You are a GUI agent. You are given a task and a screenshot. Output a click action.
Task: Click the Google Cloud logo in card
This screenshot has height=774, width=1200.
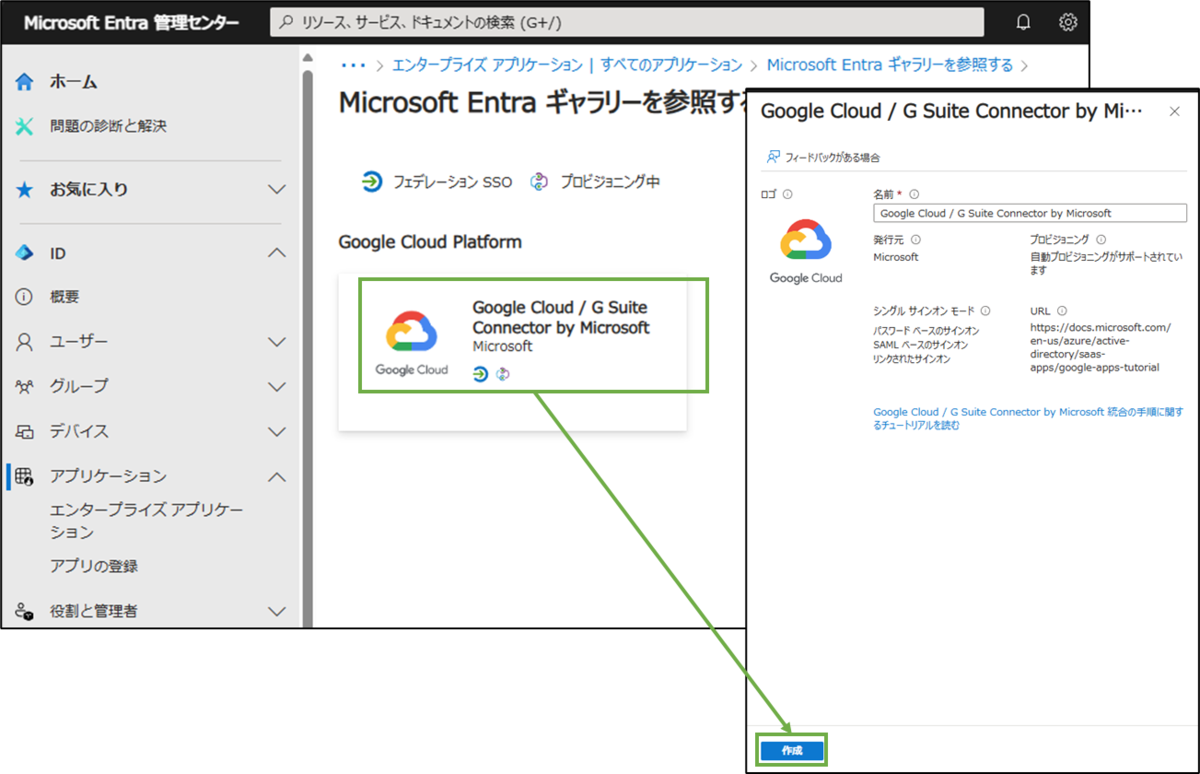pos(411,343)
